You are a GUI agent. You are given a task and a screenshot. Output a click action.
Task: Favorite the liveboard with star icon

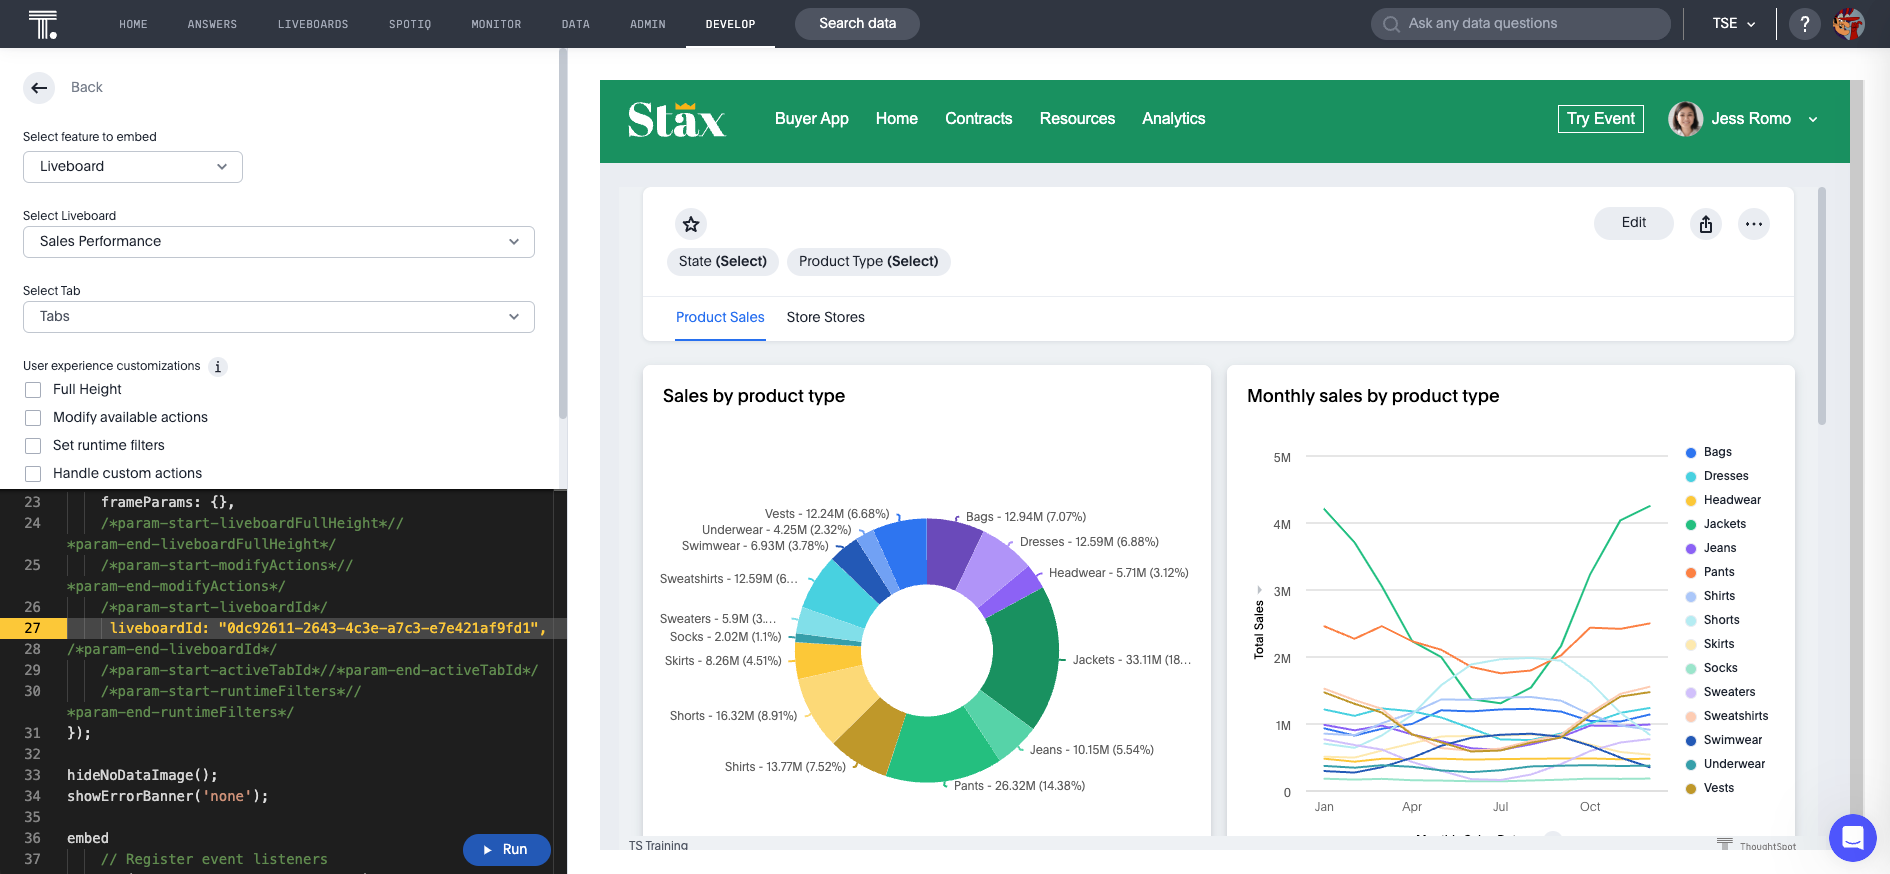pos(691,224)
